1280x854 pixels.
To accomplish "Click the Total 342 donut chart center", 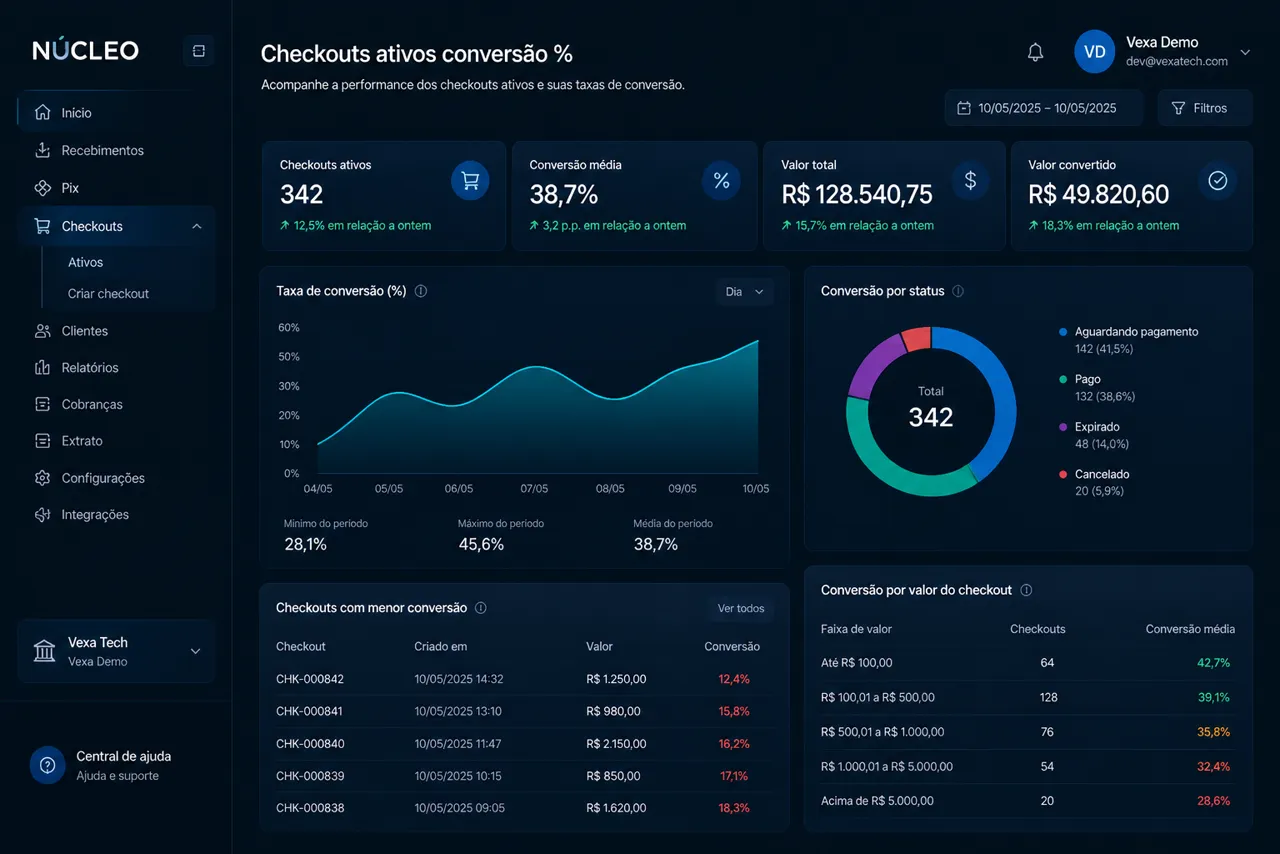I will (931, 409).
